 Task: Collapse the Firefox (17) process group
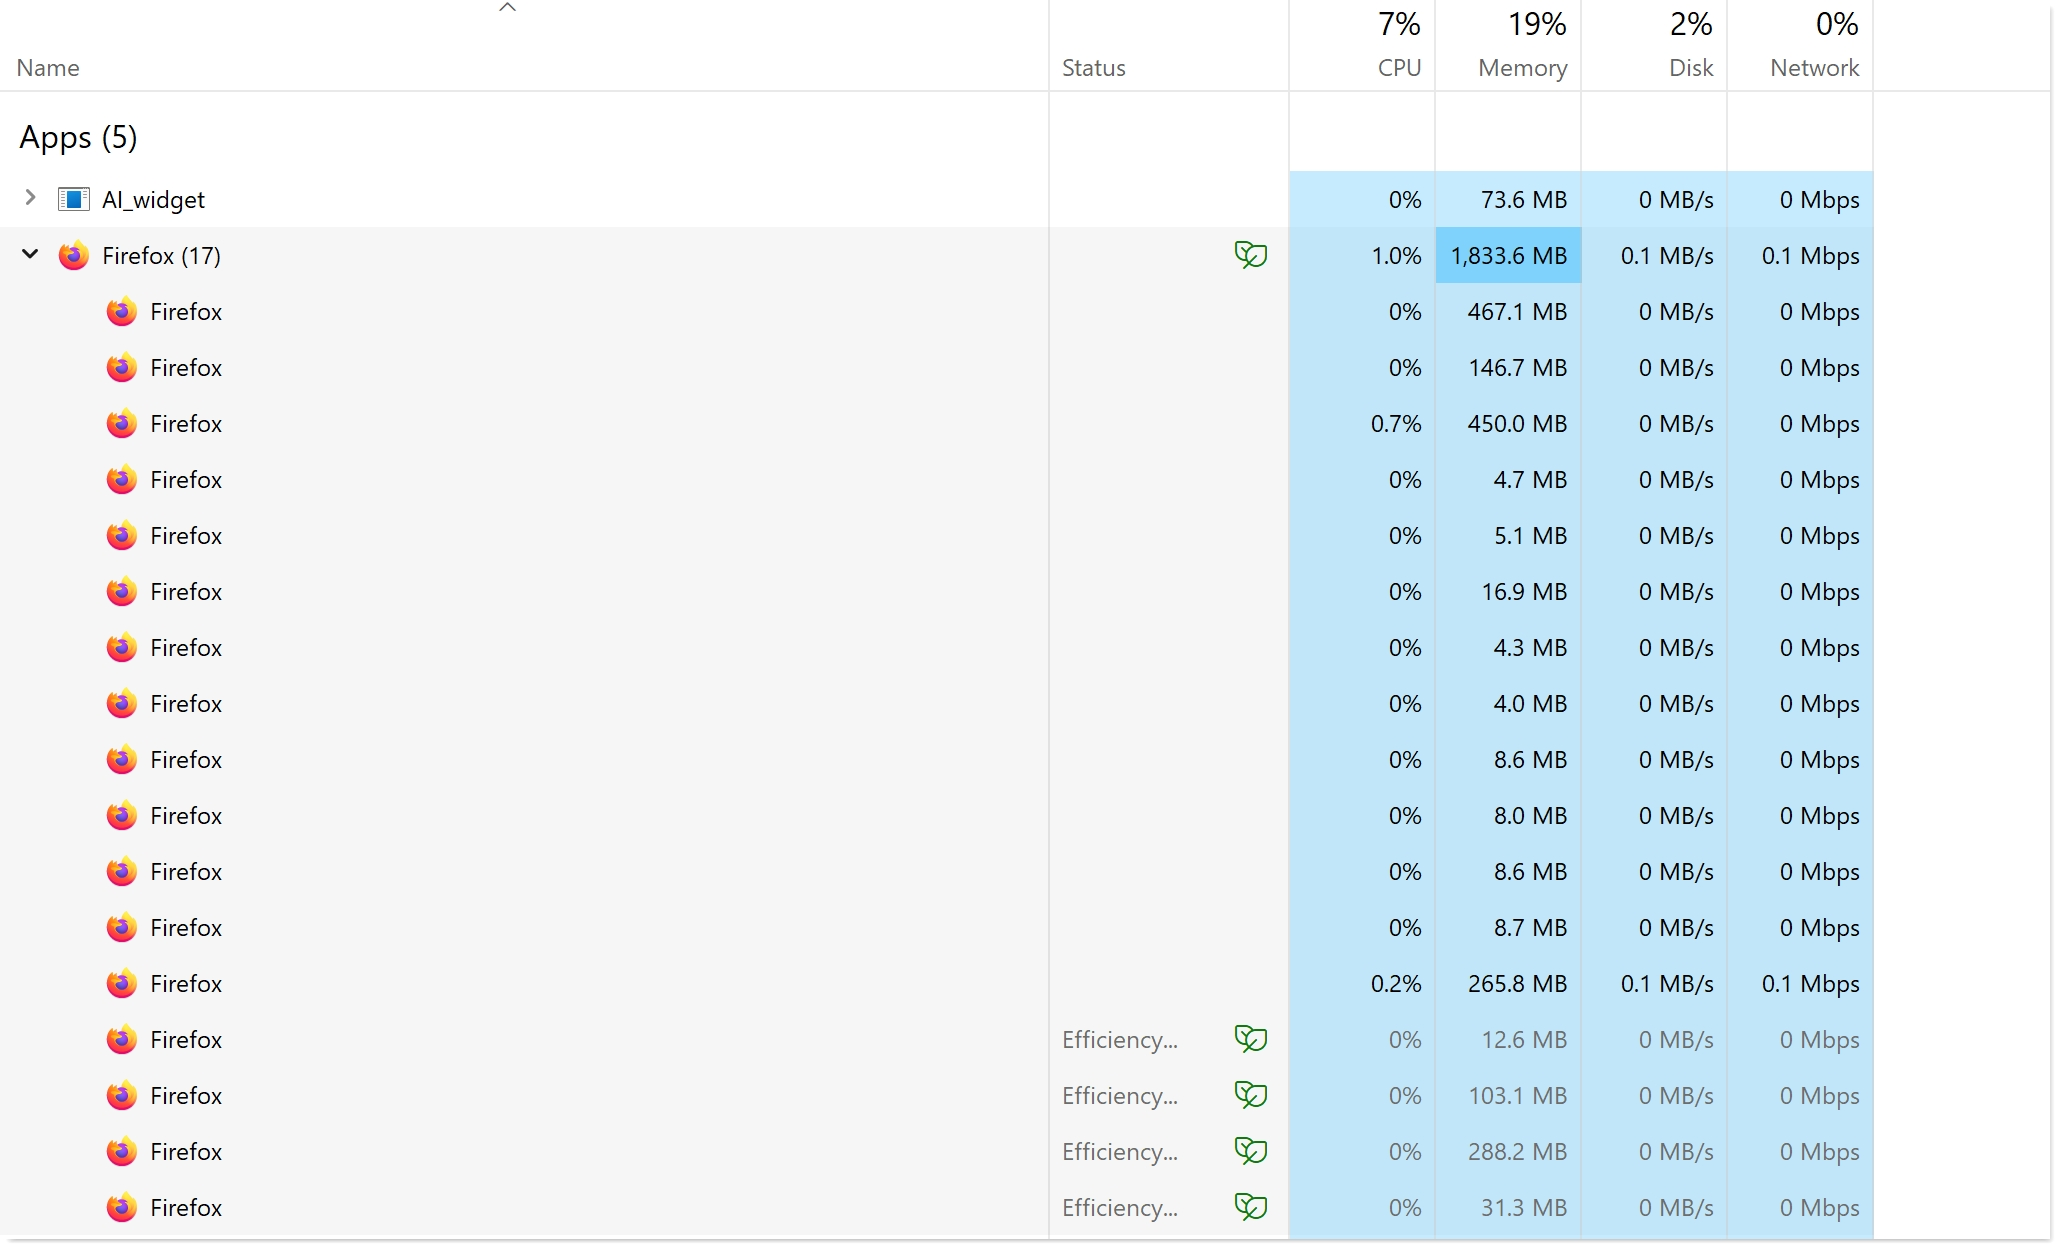pos(30,254)
